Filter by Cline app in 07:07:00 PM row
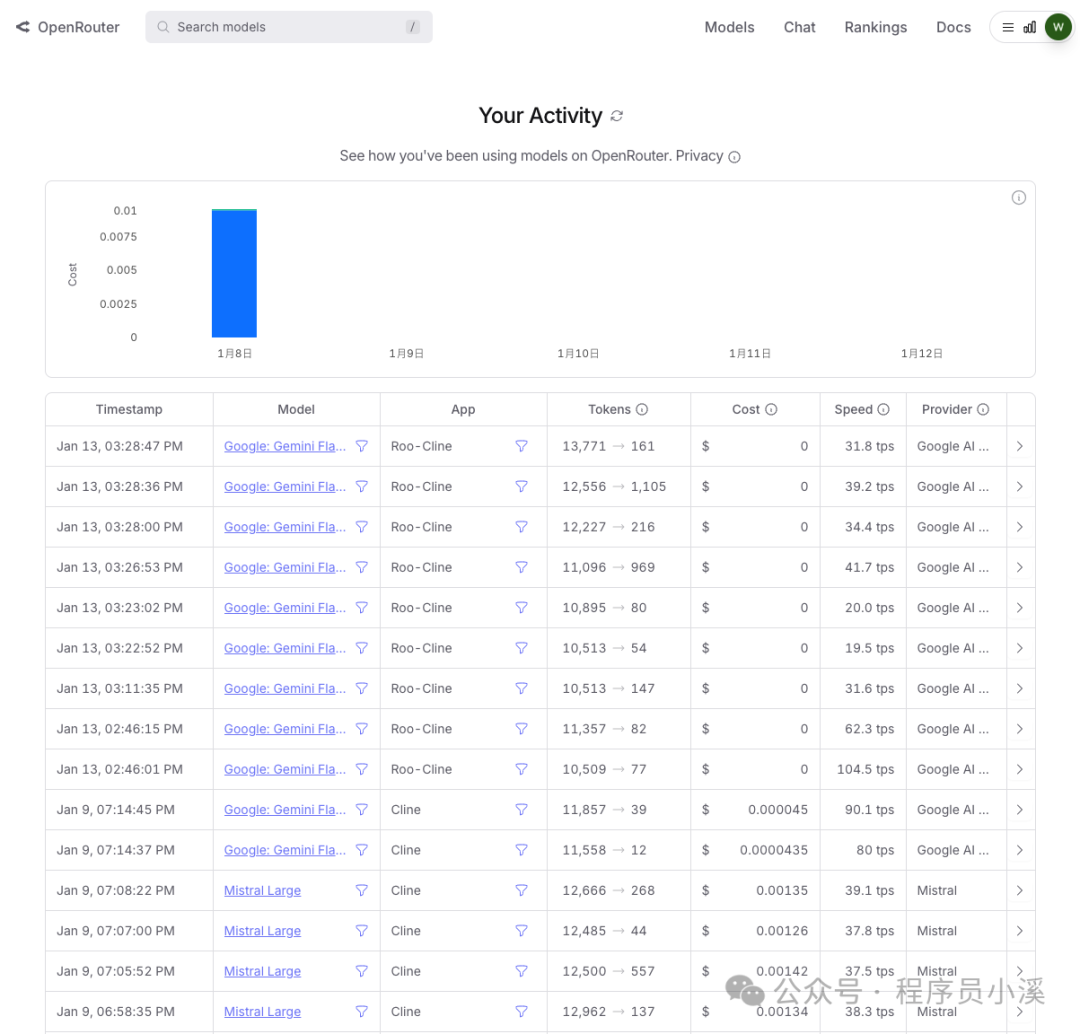The image size is (1080, 1034). (521, 931)
